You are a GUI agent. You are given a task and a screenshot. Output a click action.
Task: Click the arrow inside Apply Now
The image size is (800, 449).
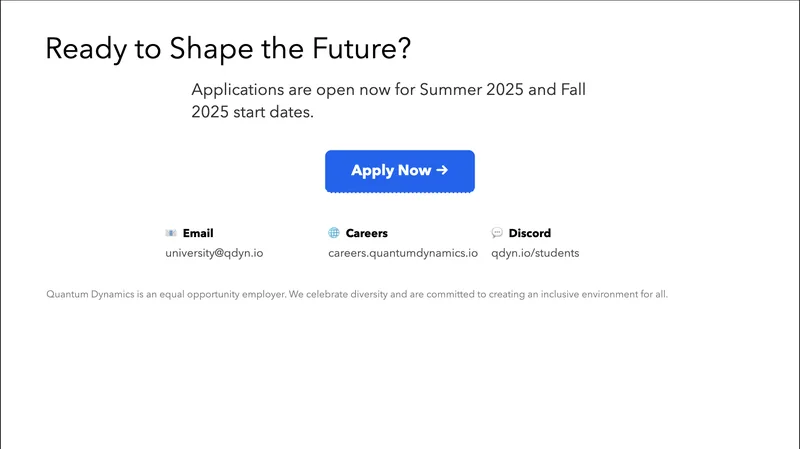tap(442, 171)
